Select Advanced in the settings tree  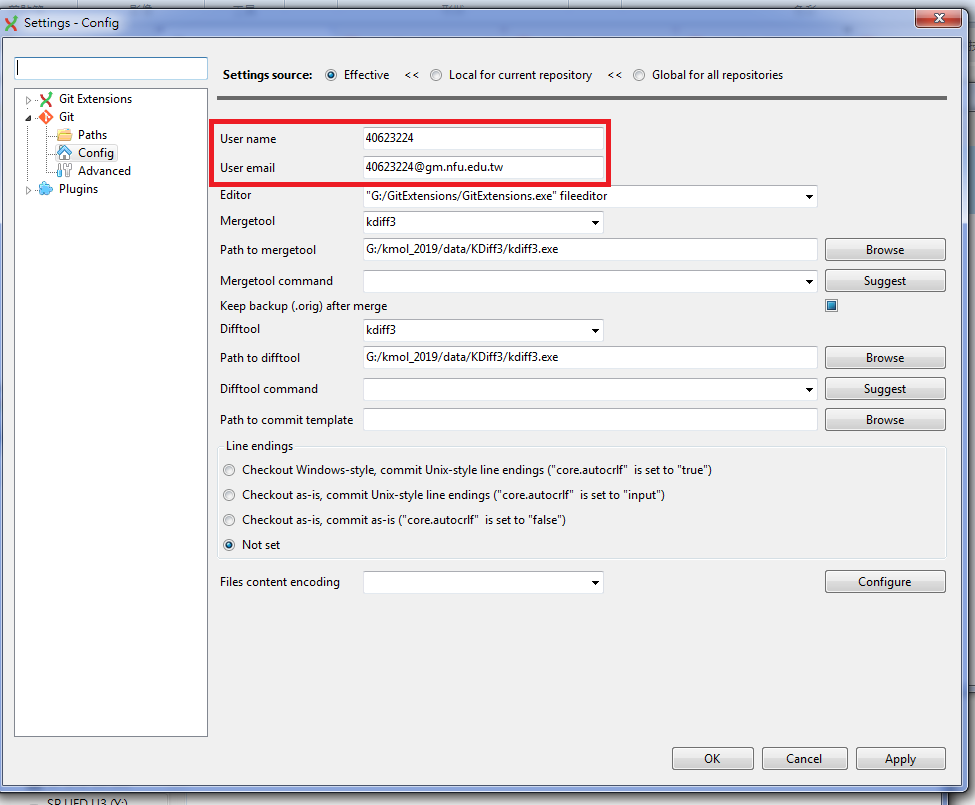pos(104,171)
